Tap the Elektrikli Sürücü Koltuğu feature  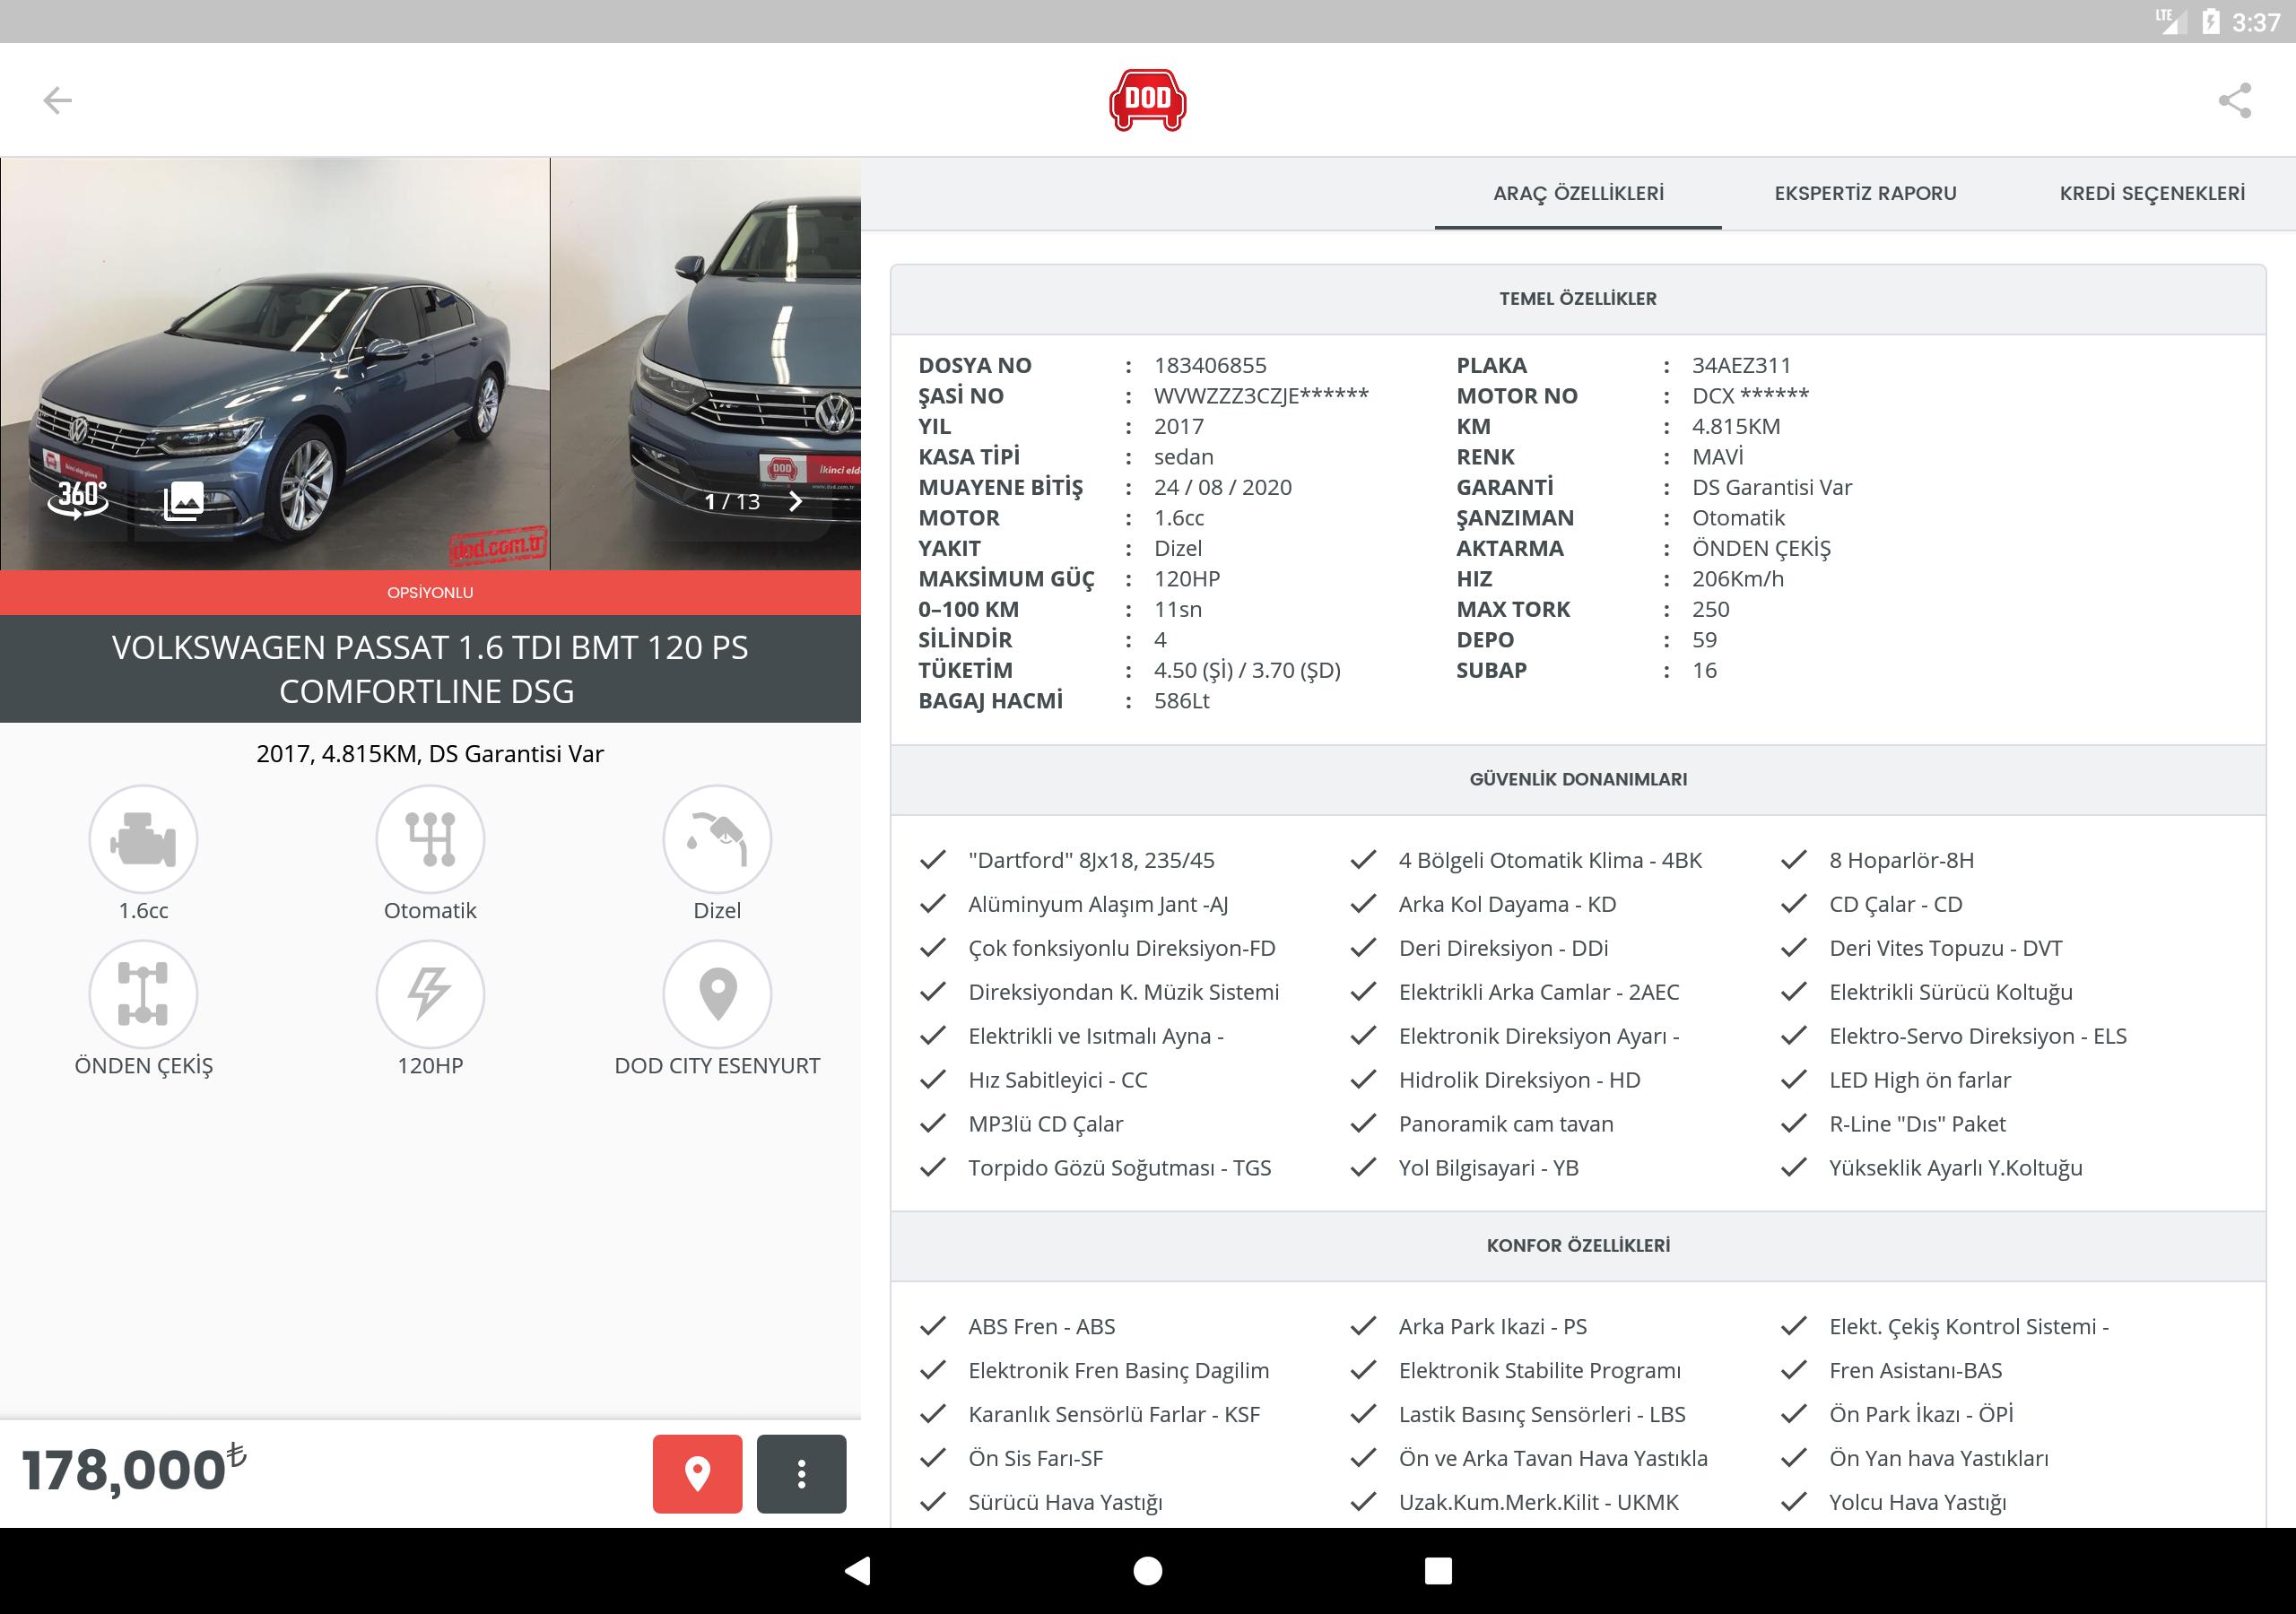tap(1950, 992)
